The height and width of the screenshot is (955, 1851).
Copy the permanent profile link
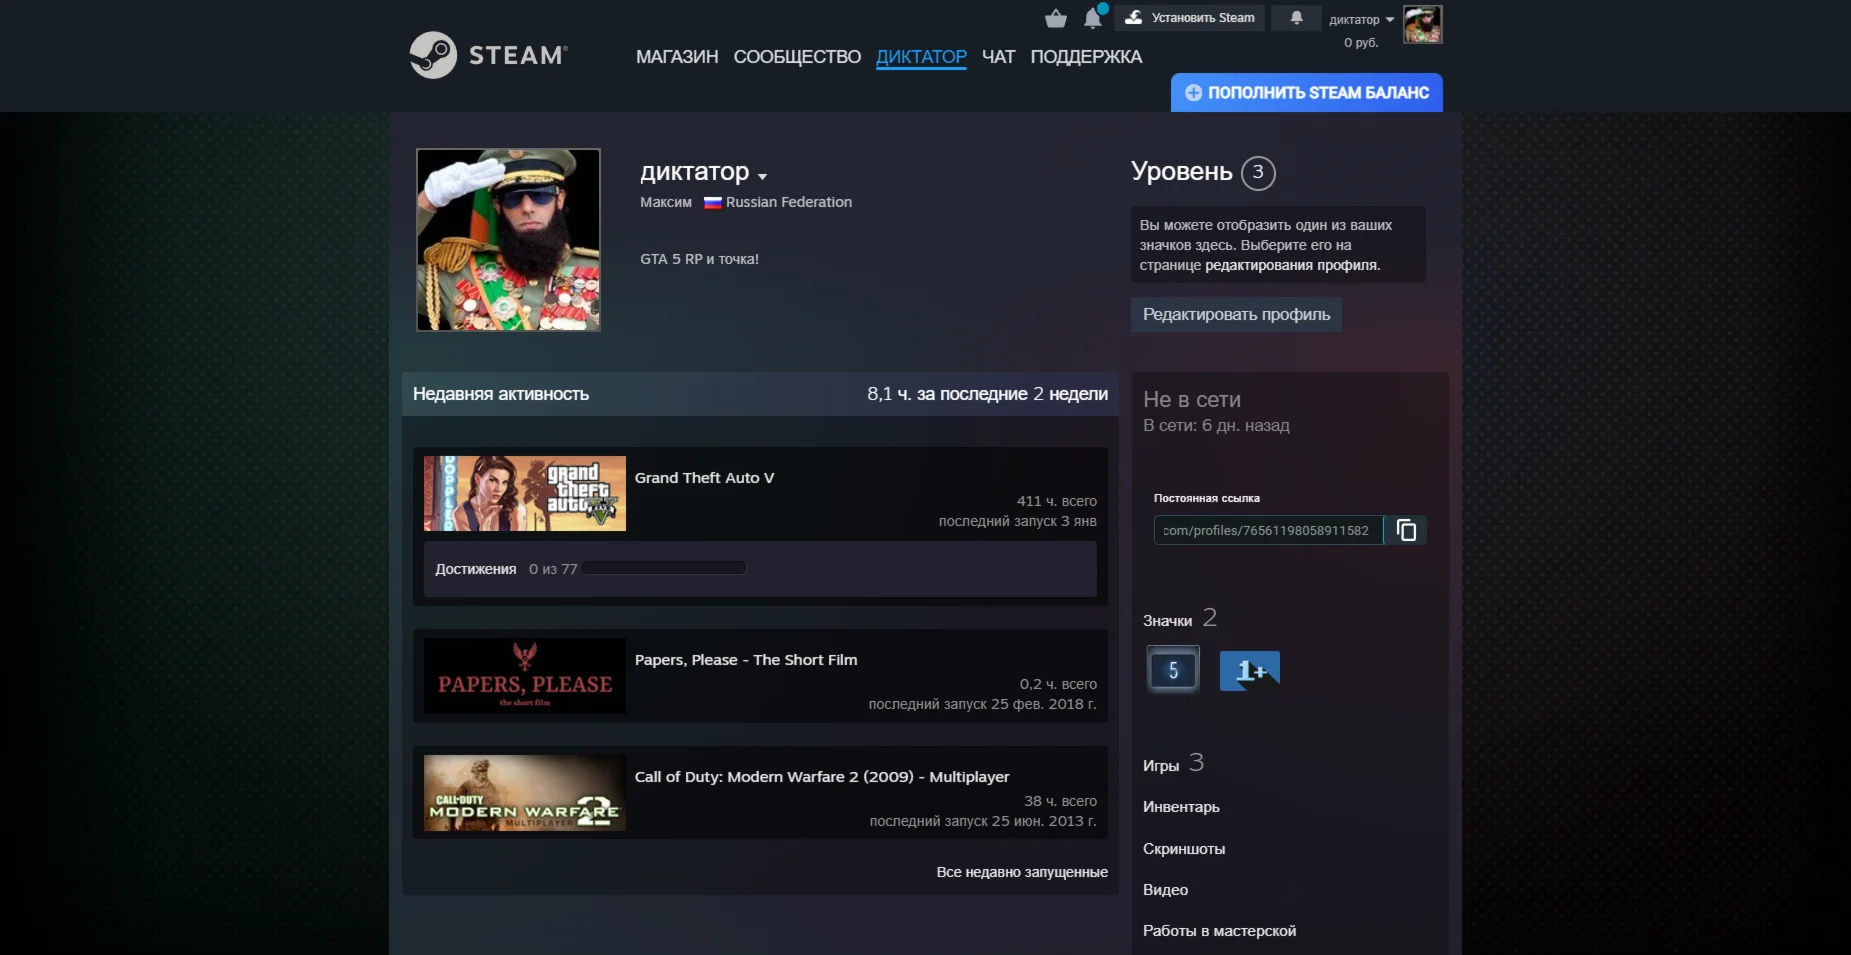pyautogui.click(x=1406, y=530)
